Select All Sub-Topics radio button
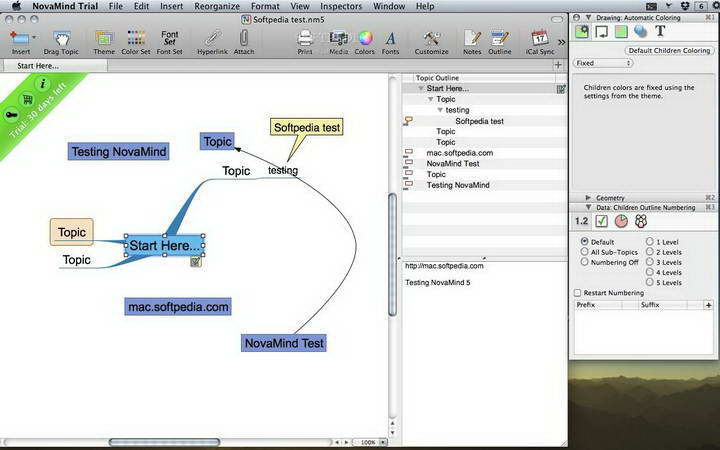This screenshot has width=720, height=450. tap(584, 252)
